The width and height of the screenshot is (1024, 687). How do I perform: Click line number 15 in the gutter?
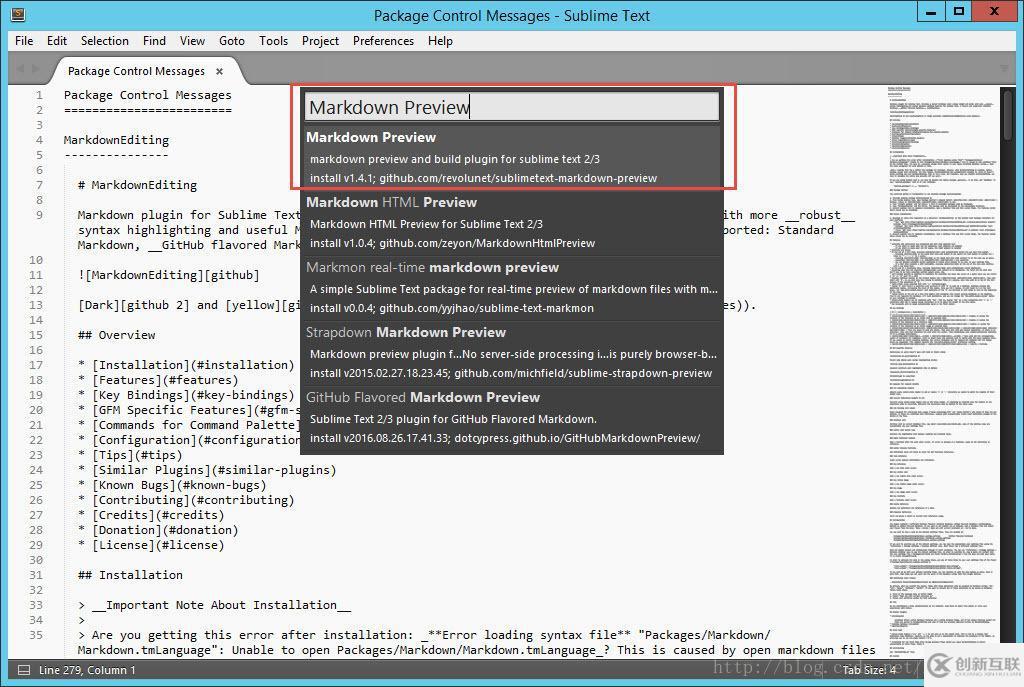[36, 335]
